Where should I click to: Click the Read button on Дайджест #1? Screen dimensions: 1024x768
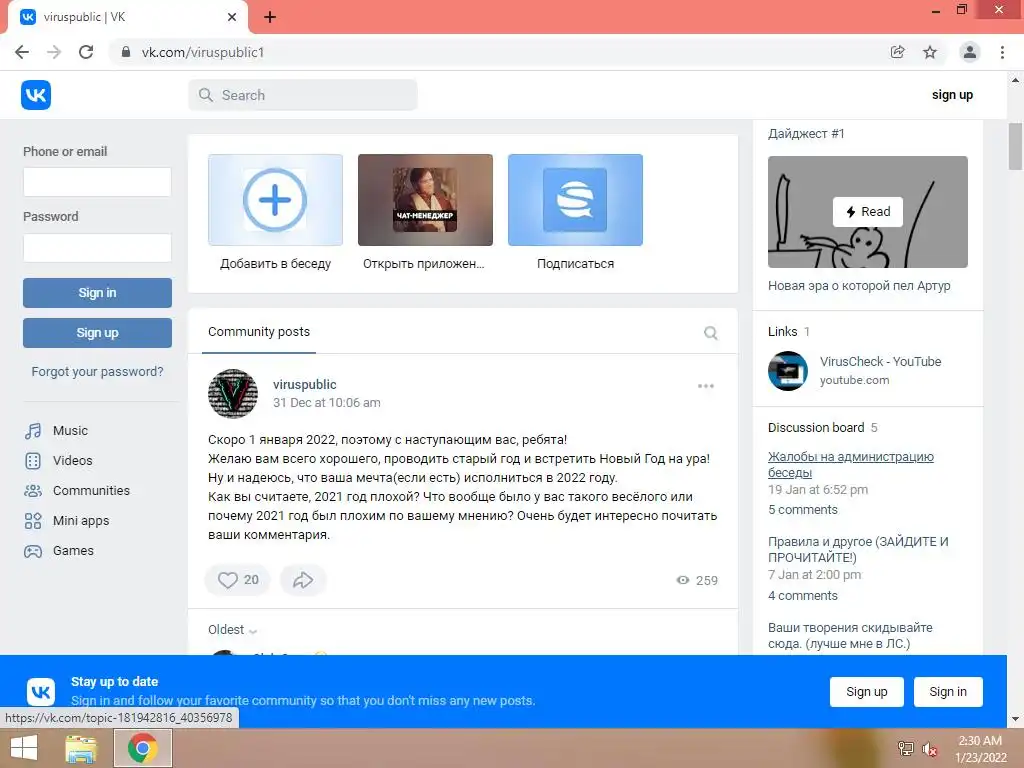(867, 212)
